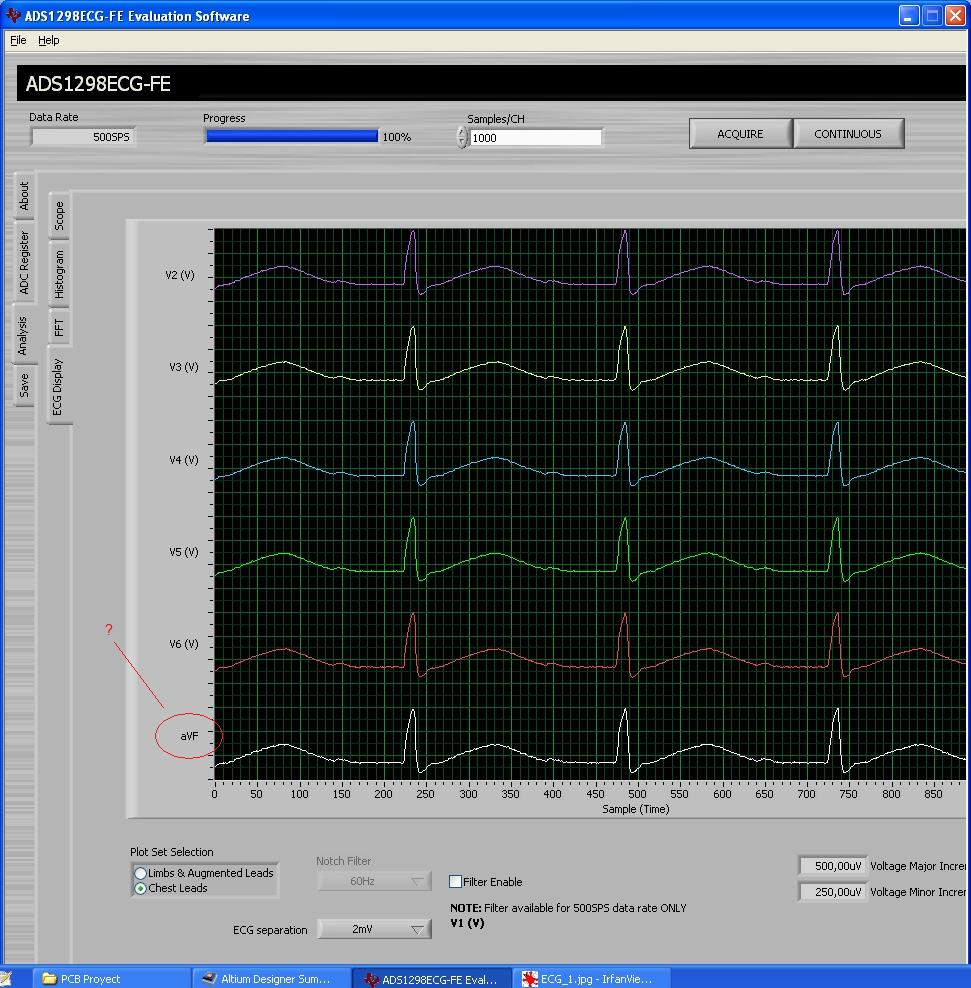971x988 pixels.
Task: Switch to the Save tab
Action: point(24,385)
